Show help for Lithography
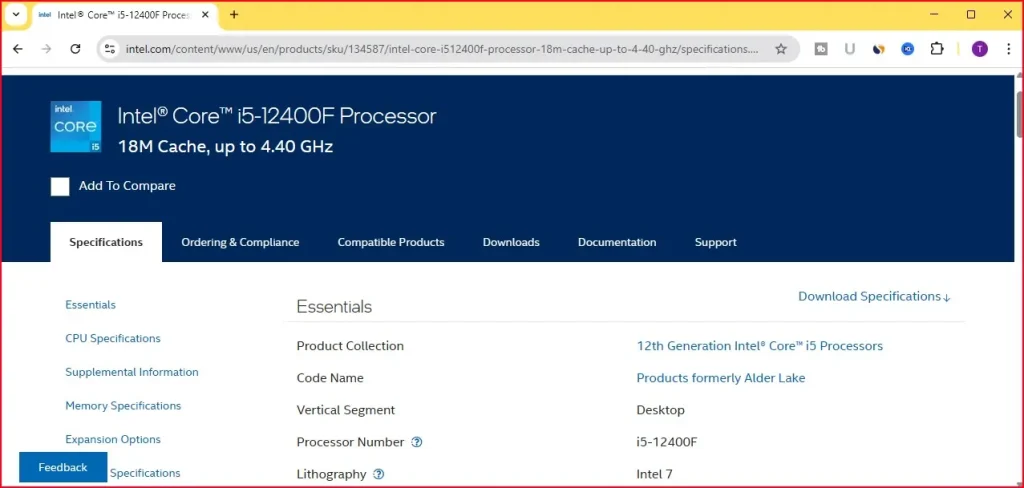 coord(378,474)
